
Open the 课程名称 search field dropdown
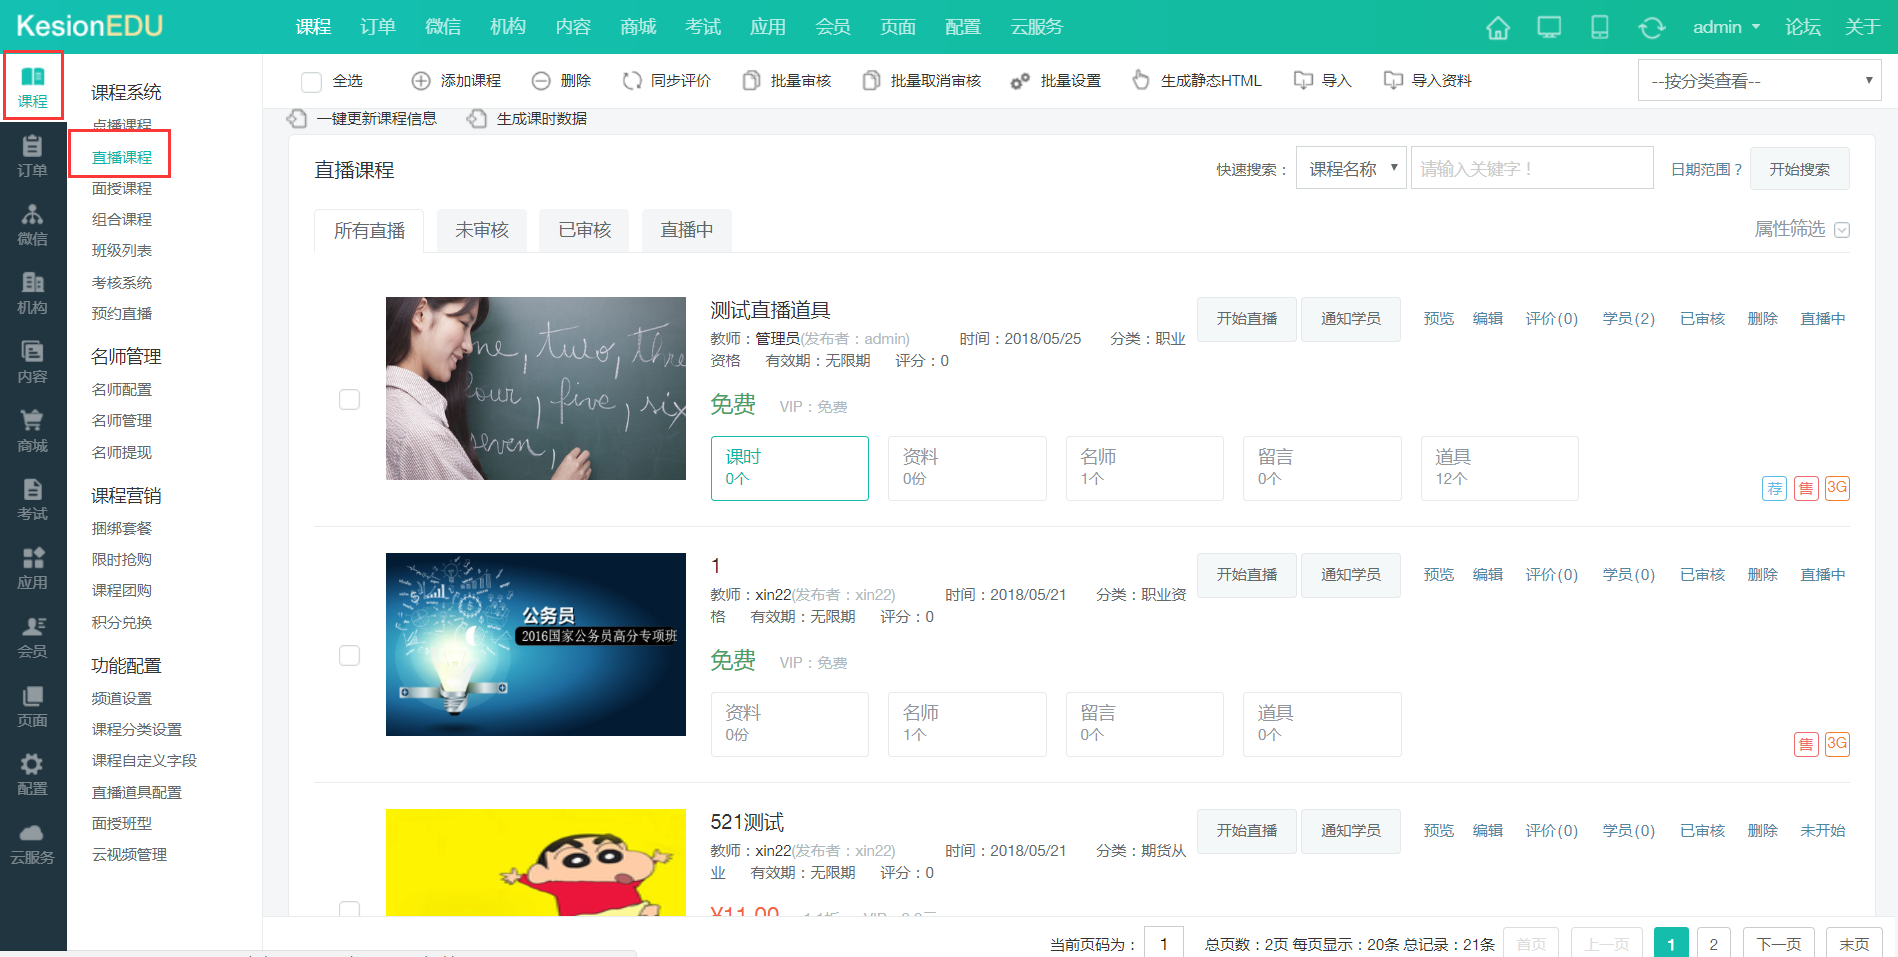click(1350, 167)
